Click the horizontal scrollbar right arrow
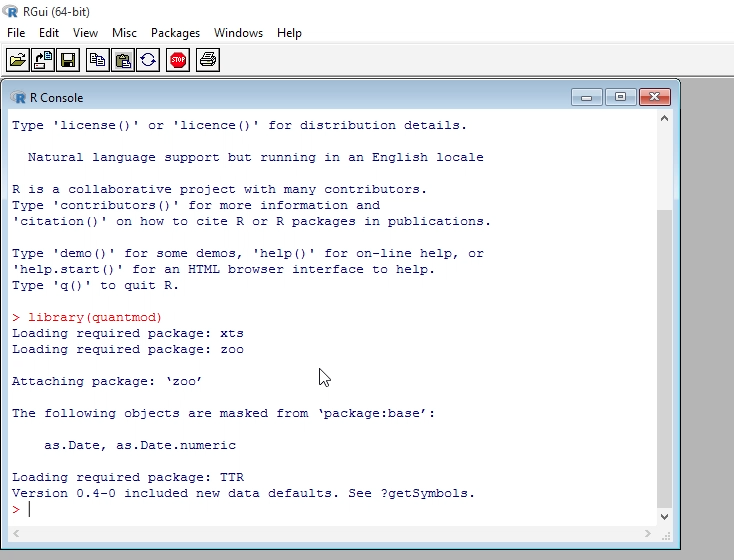Image resolution: width=734 pixels, height=560 pixels. click(648, 533)
